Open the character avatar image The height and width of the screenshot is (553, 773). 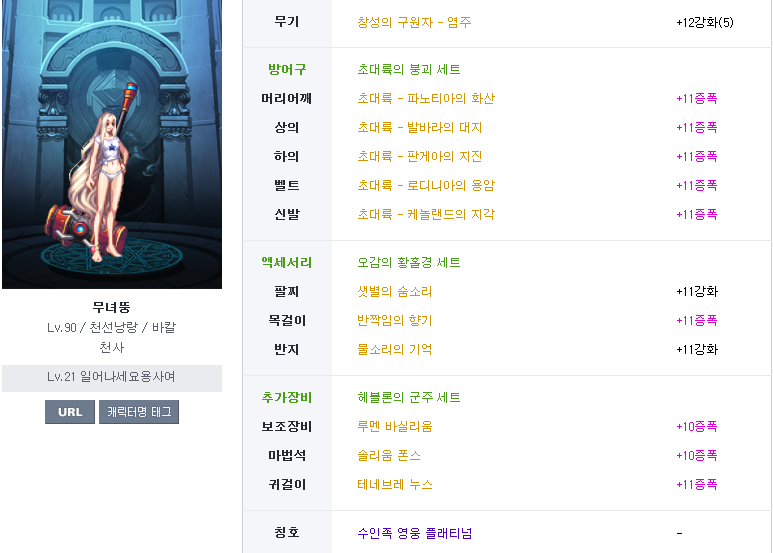[x=112, y=144]
